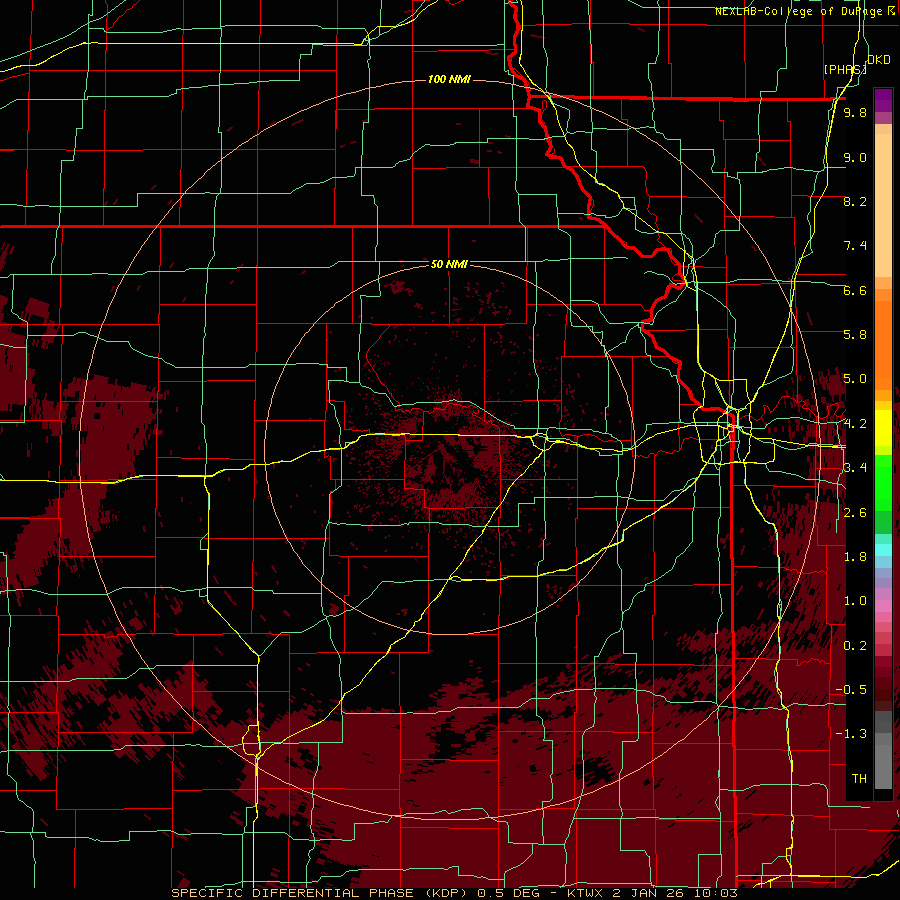Click the 2.6 value on the color scale
The image size is (900, 900).
pyautogui.click(x=855, y=513)
